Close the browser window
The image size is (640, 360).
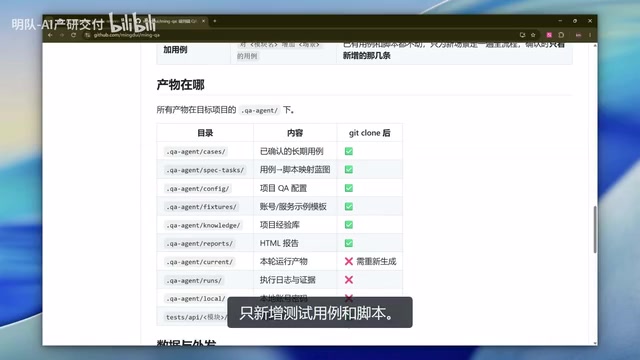(x=590, y=21)
